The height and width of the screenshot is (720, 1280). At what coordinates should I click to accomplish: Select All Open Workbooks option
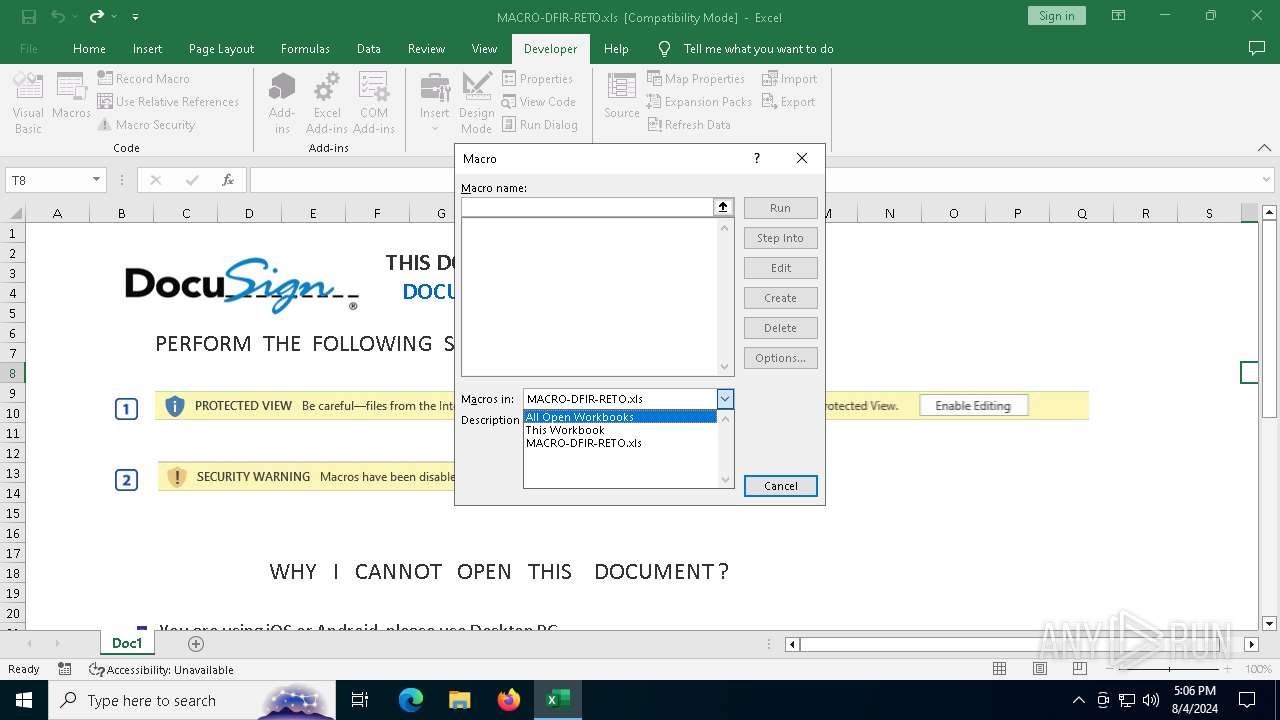(x=620, y=417)
